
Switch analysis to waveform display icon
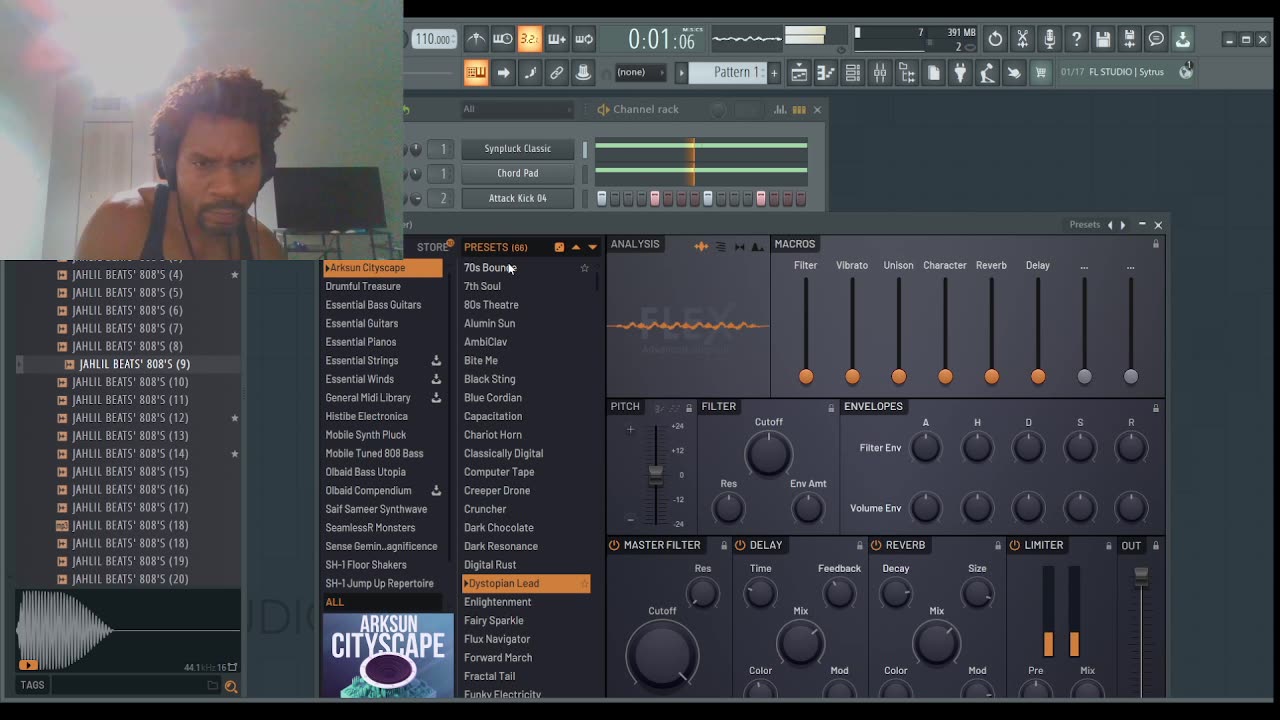pos(701,246)
